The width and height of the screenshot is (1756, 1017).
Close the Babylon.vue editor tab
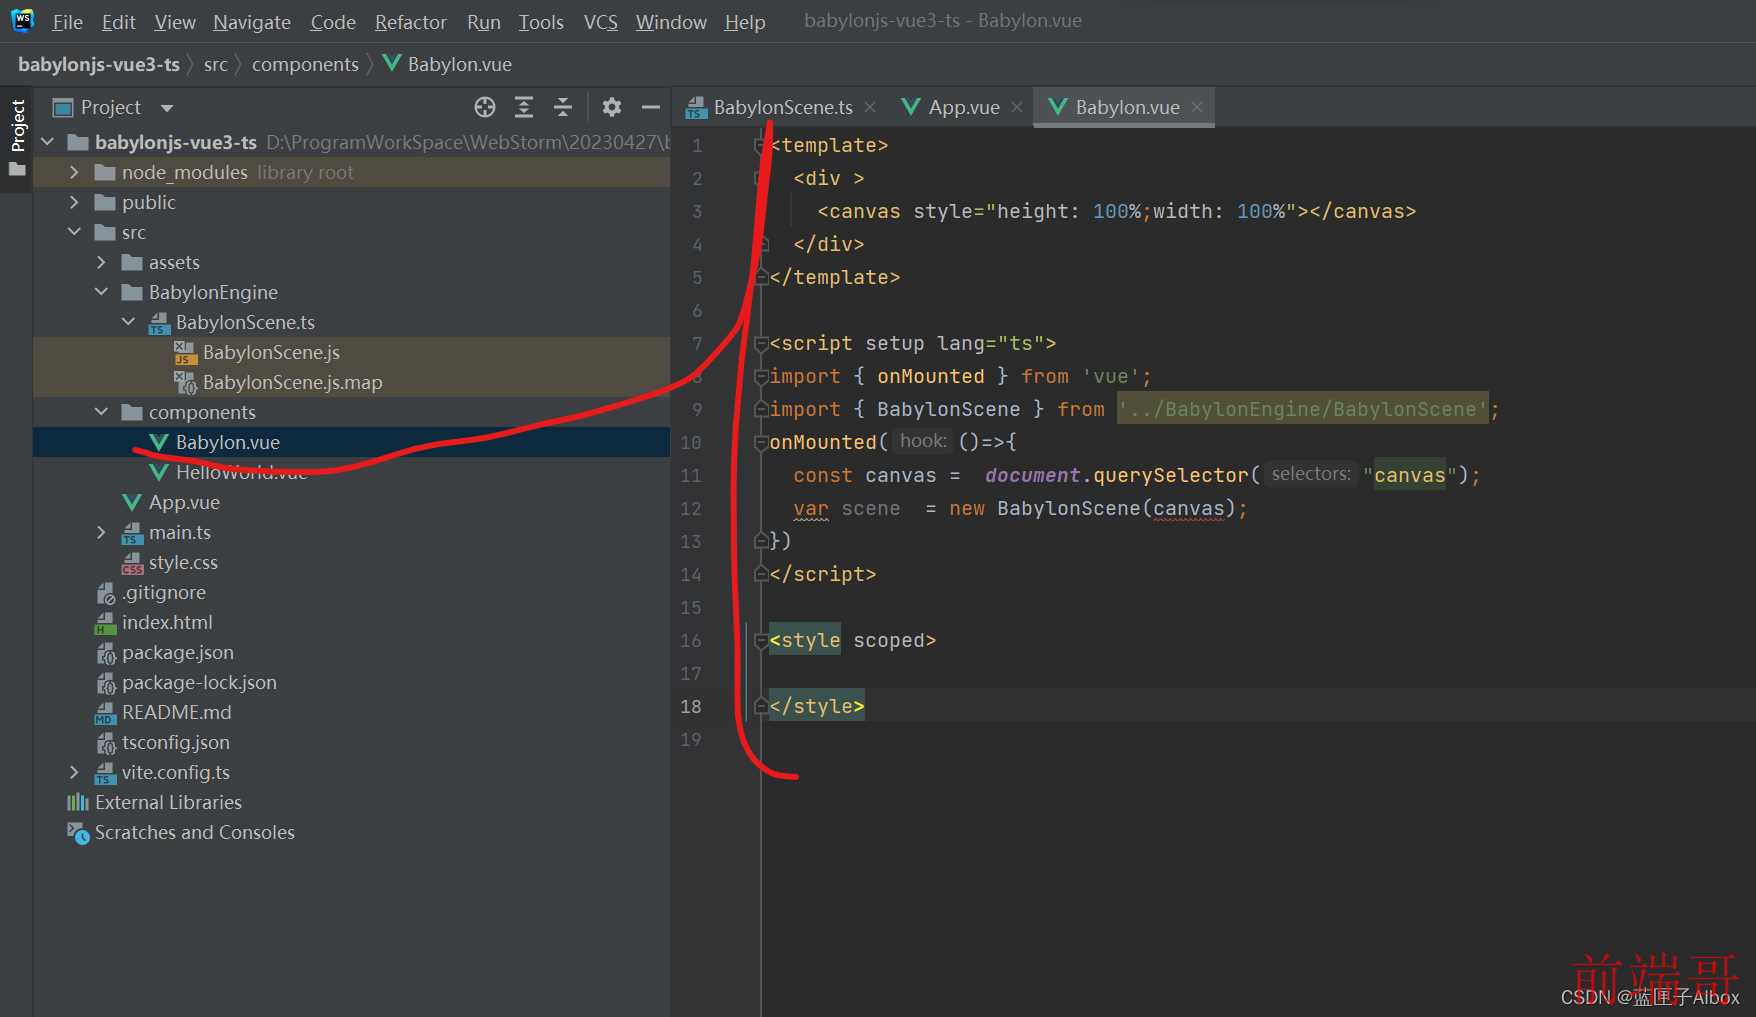pyautogui.click(x=1197, y=107)
